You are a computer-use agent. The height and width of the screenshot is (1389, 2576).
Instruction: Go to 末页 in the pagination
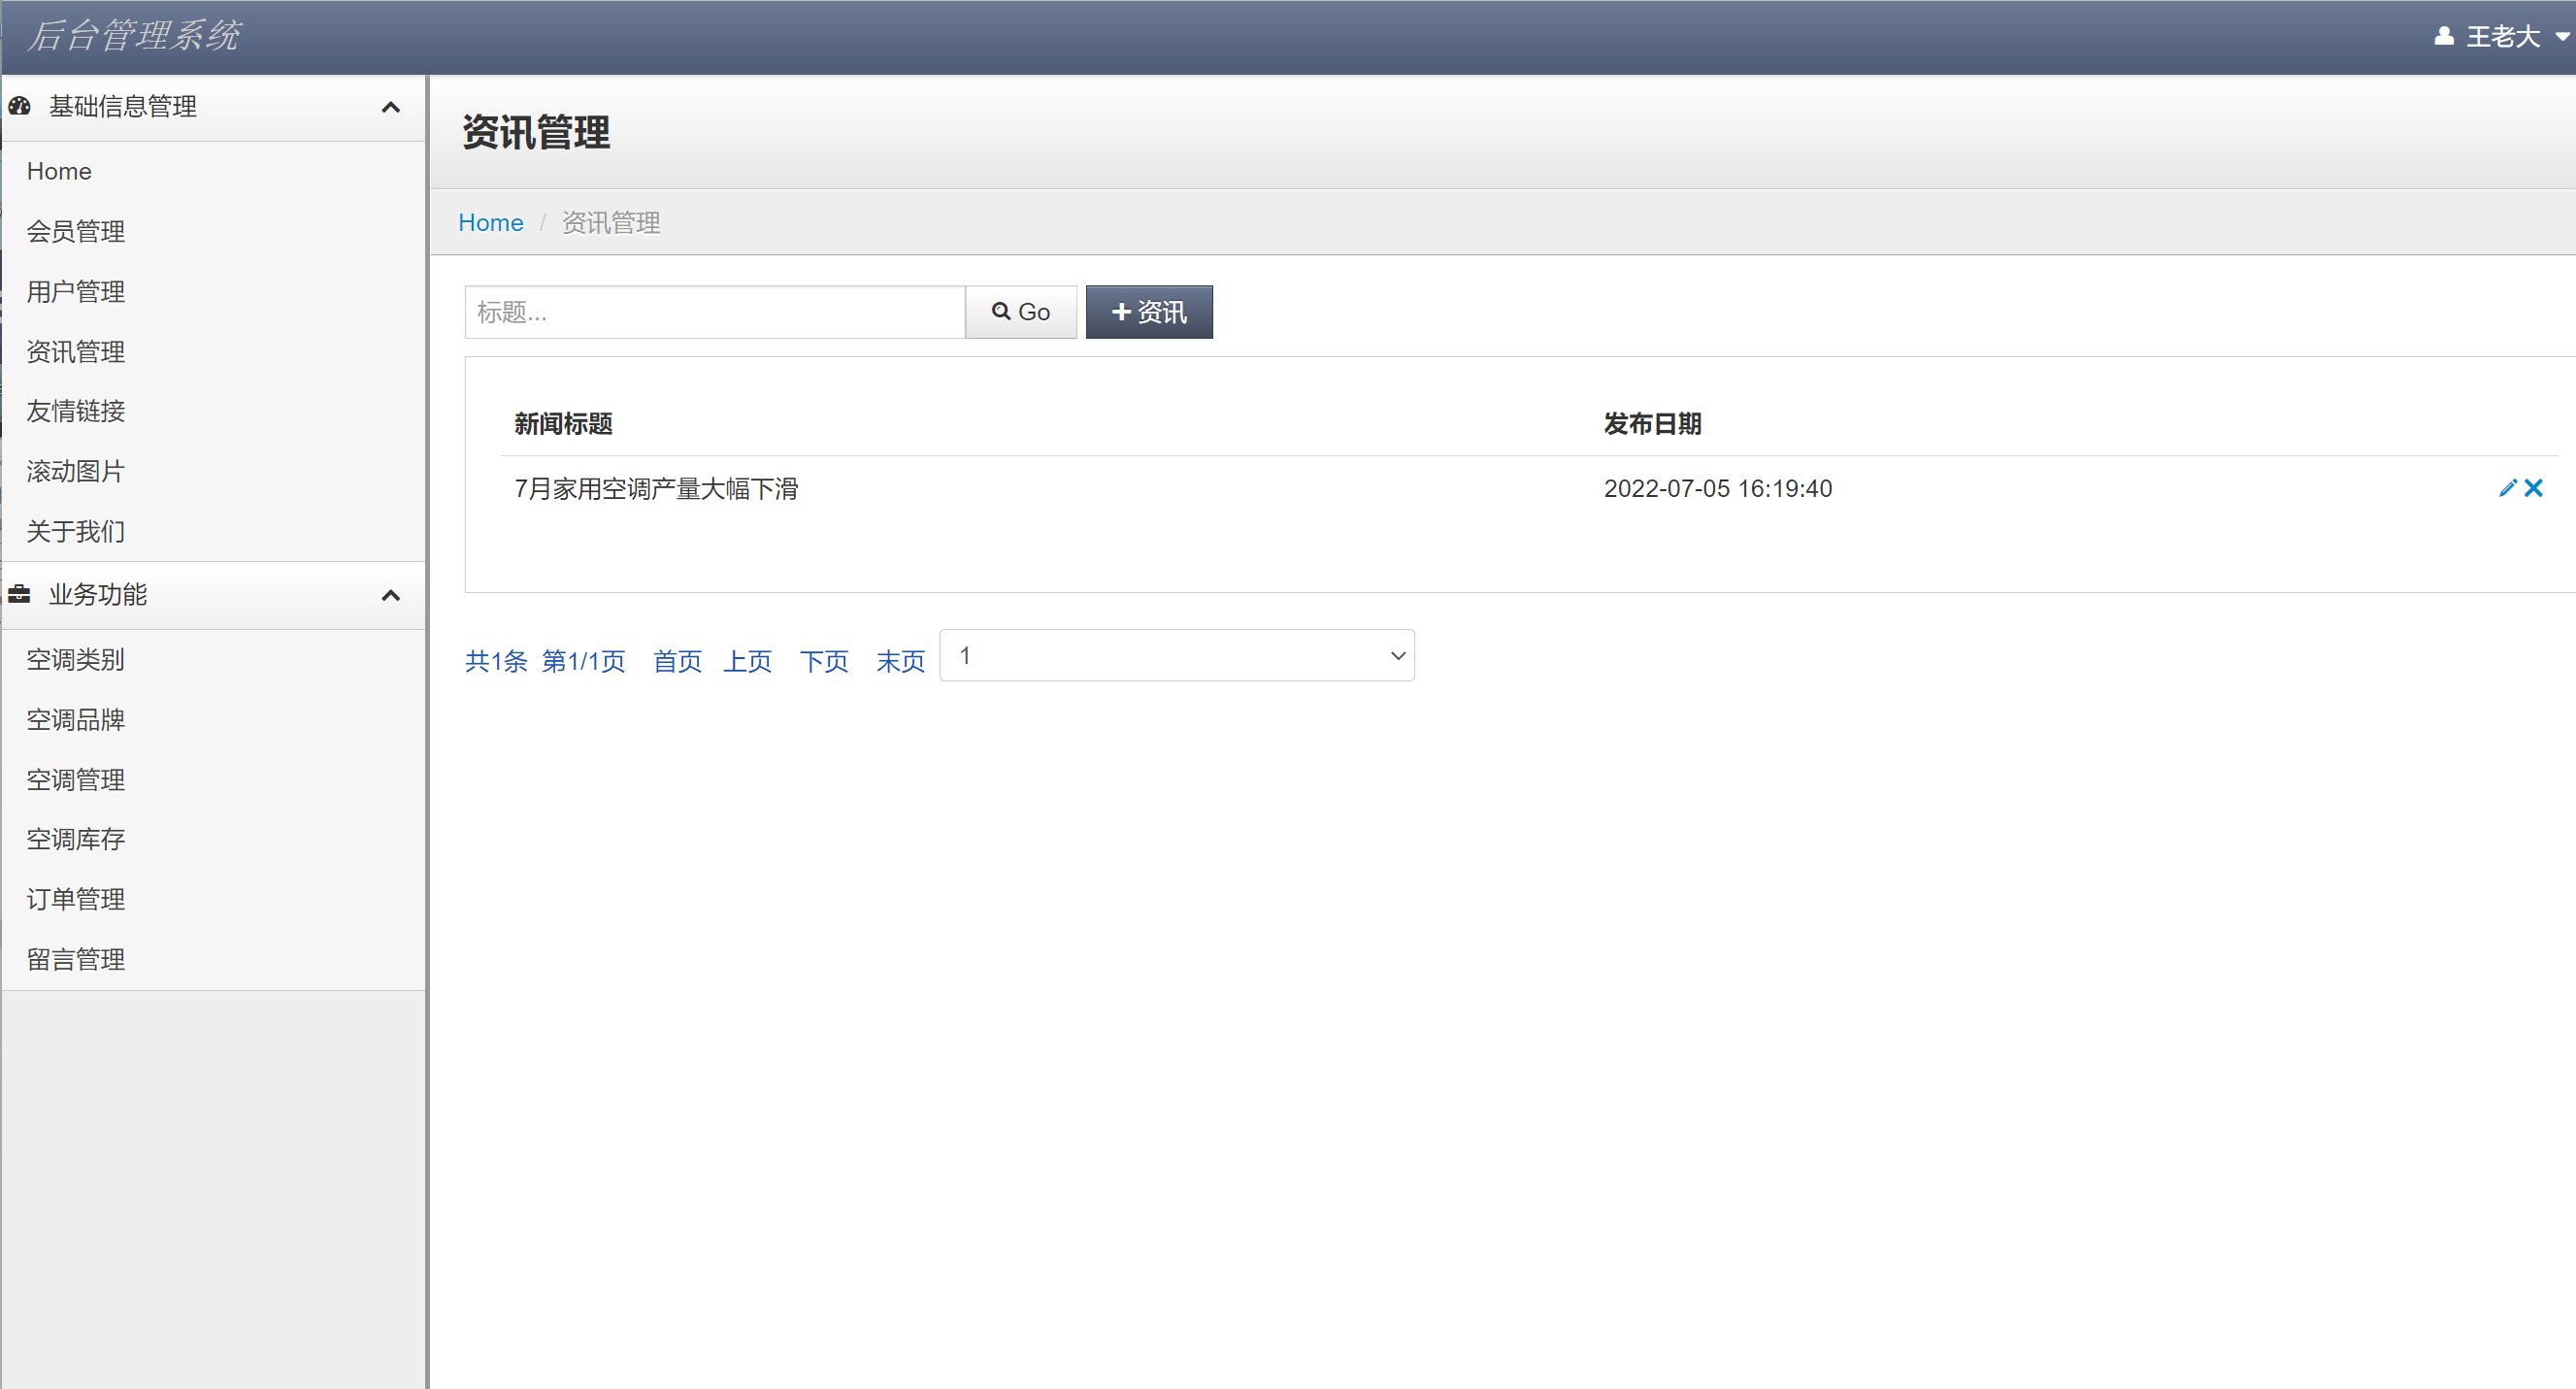(x=899, y=661)
